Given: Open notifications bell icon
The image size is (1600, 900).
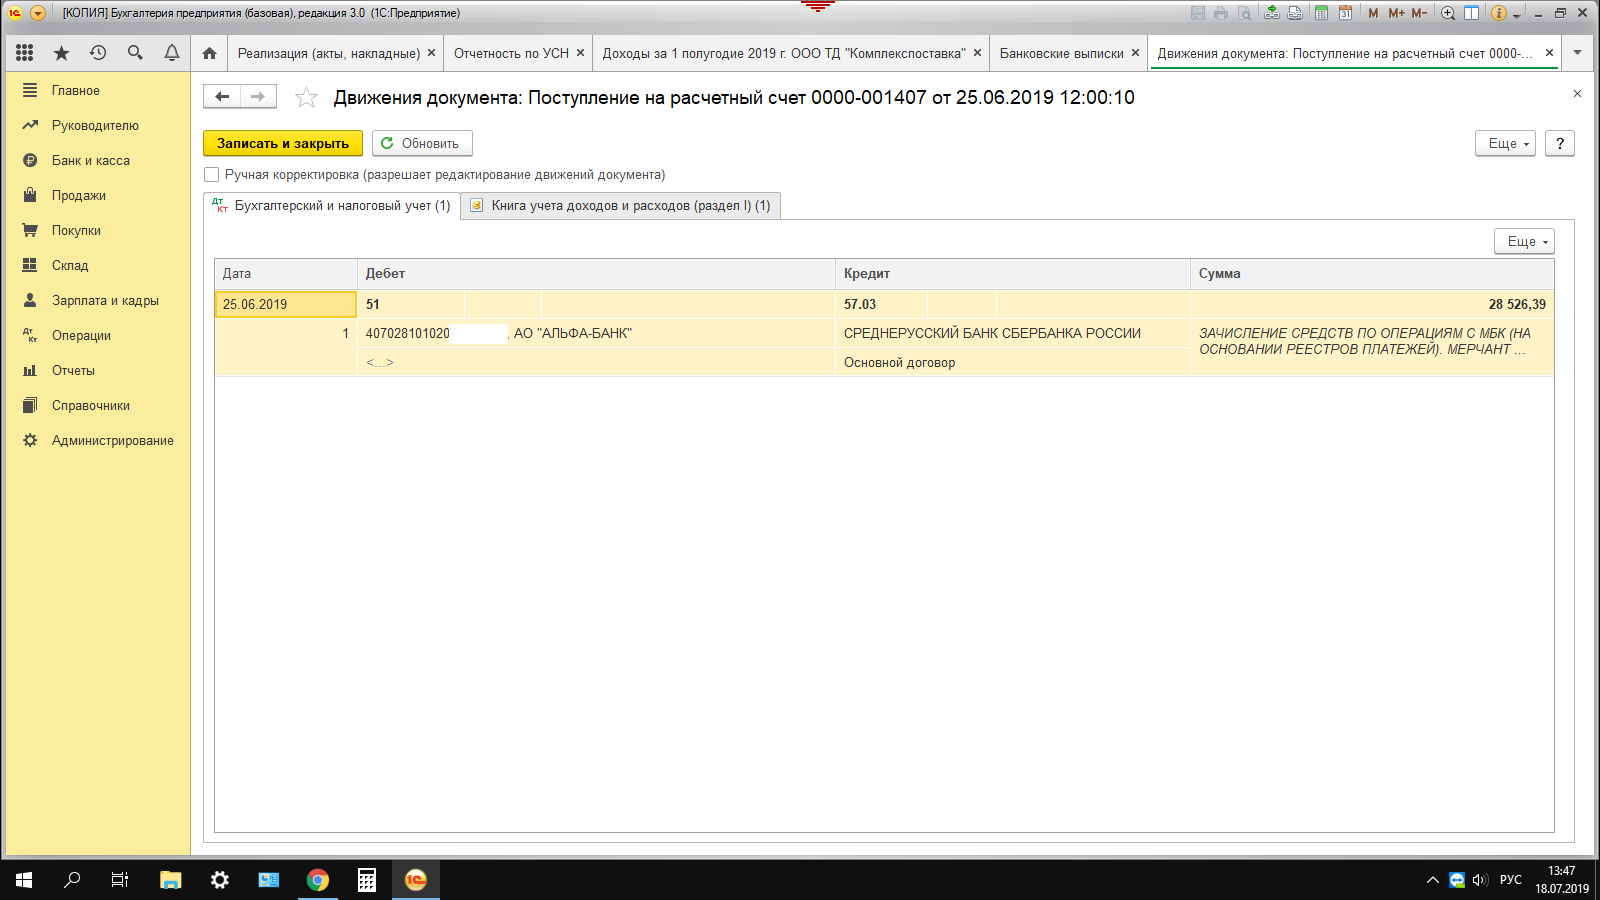Looking at the screenshot, I should click(x=172, y=53).
